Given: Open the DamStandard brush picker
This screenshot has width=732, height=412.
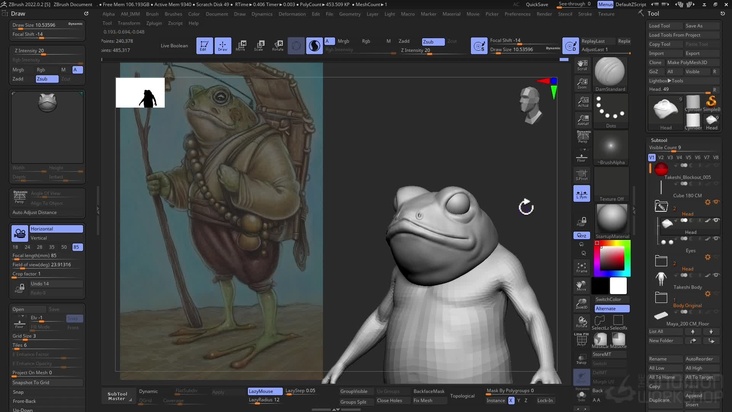Looking at the screenshot, I should point(610,74).
